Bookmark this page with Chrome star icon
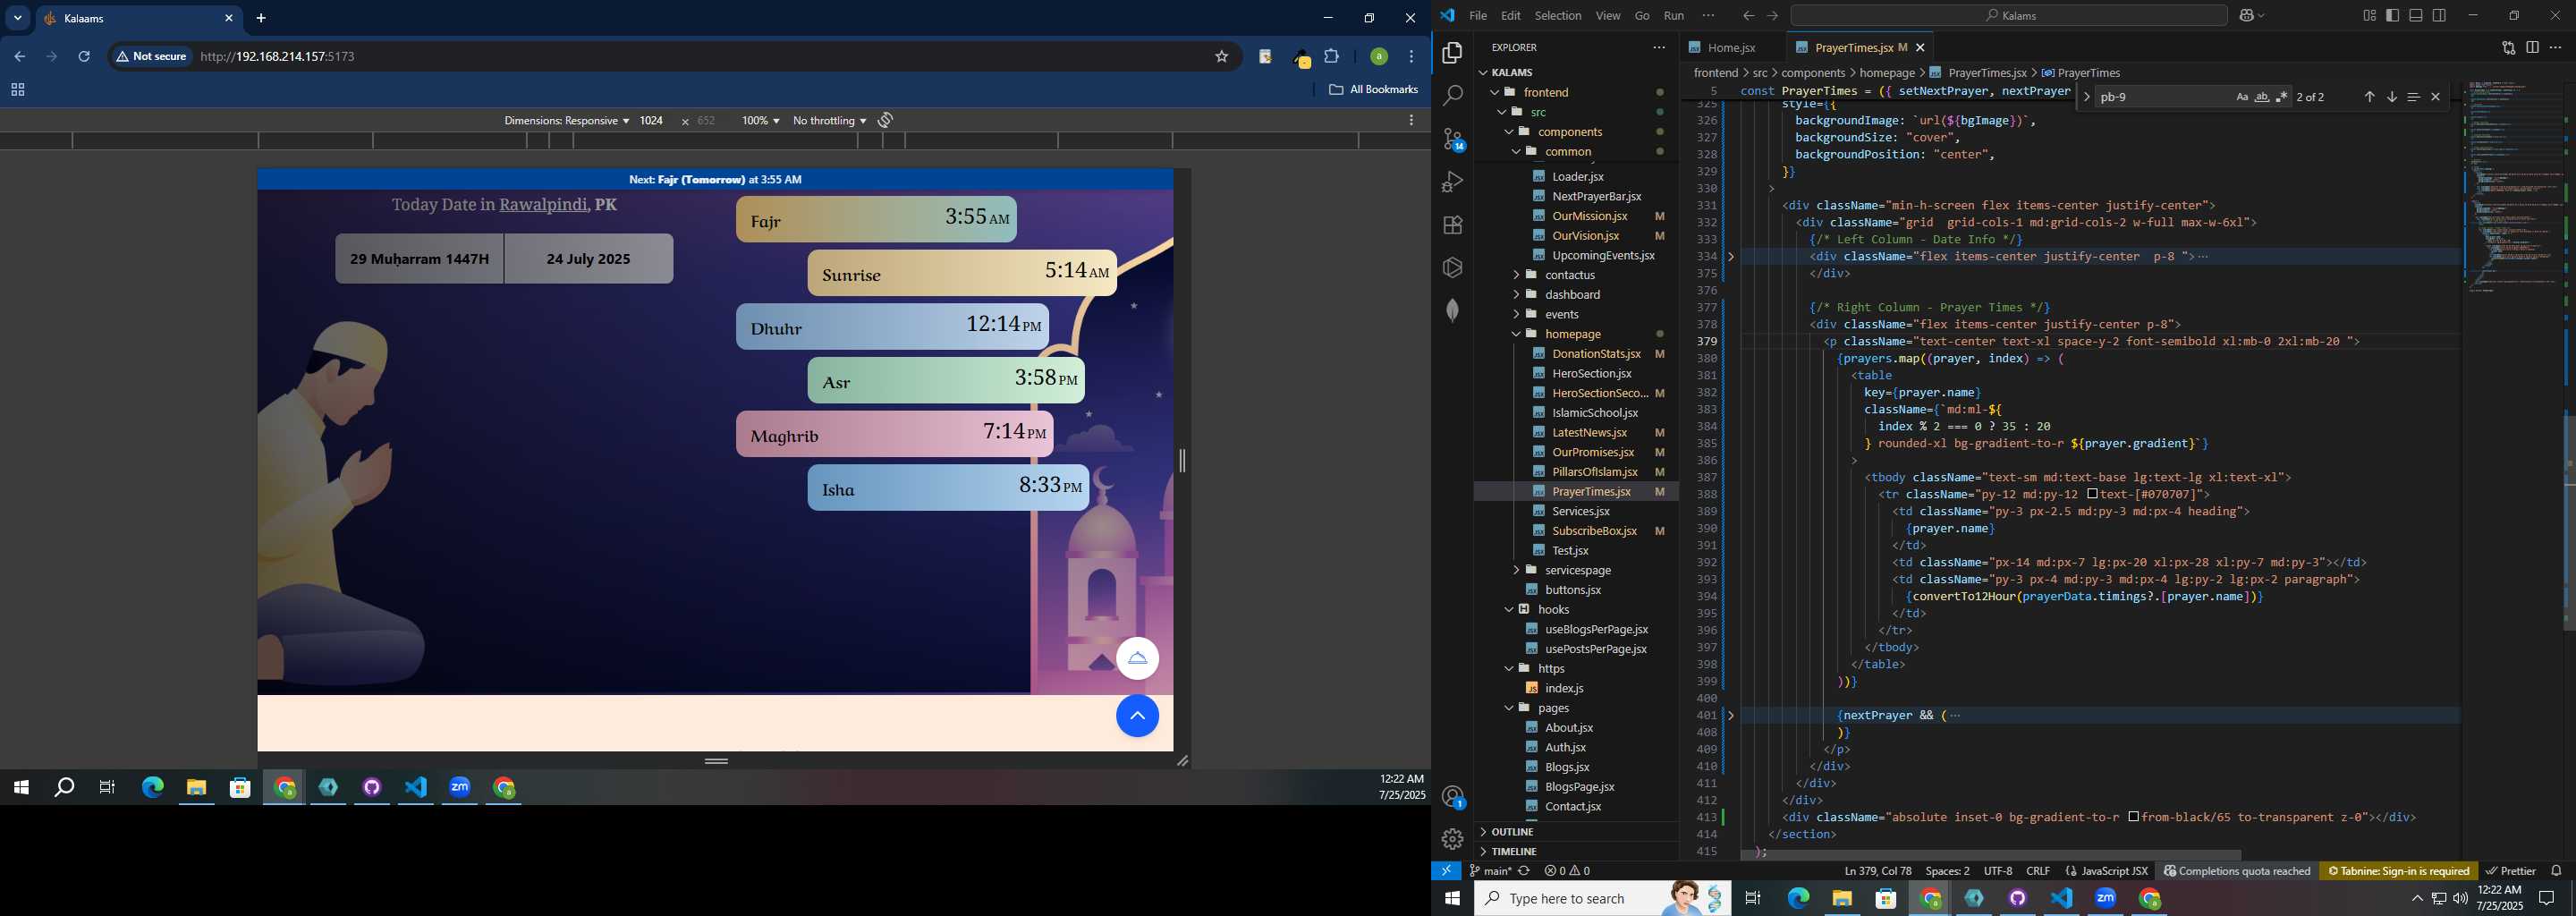Screen dimensions: 2576x916 coord(1221,57)
